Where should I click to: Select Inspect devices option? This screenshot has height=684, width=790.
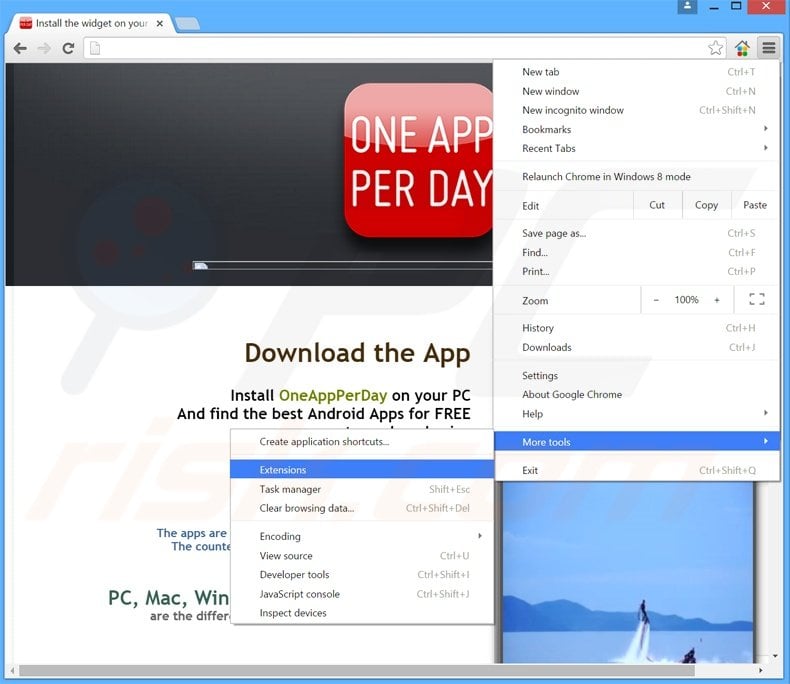[x=362, y=613]
